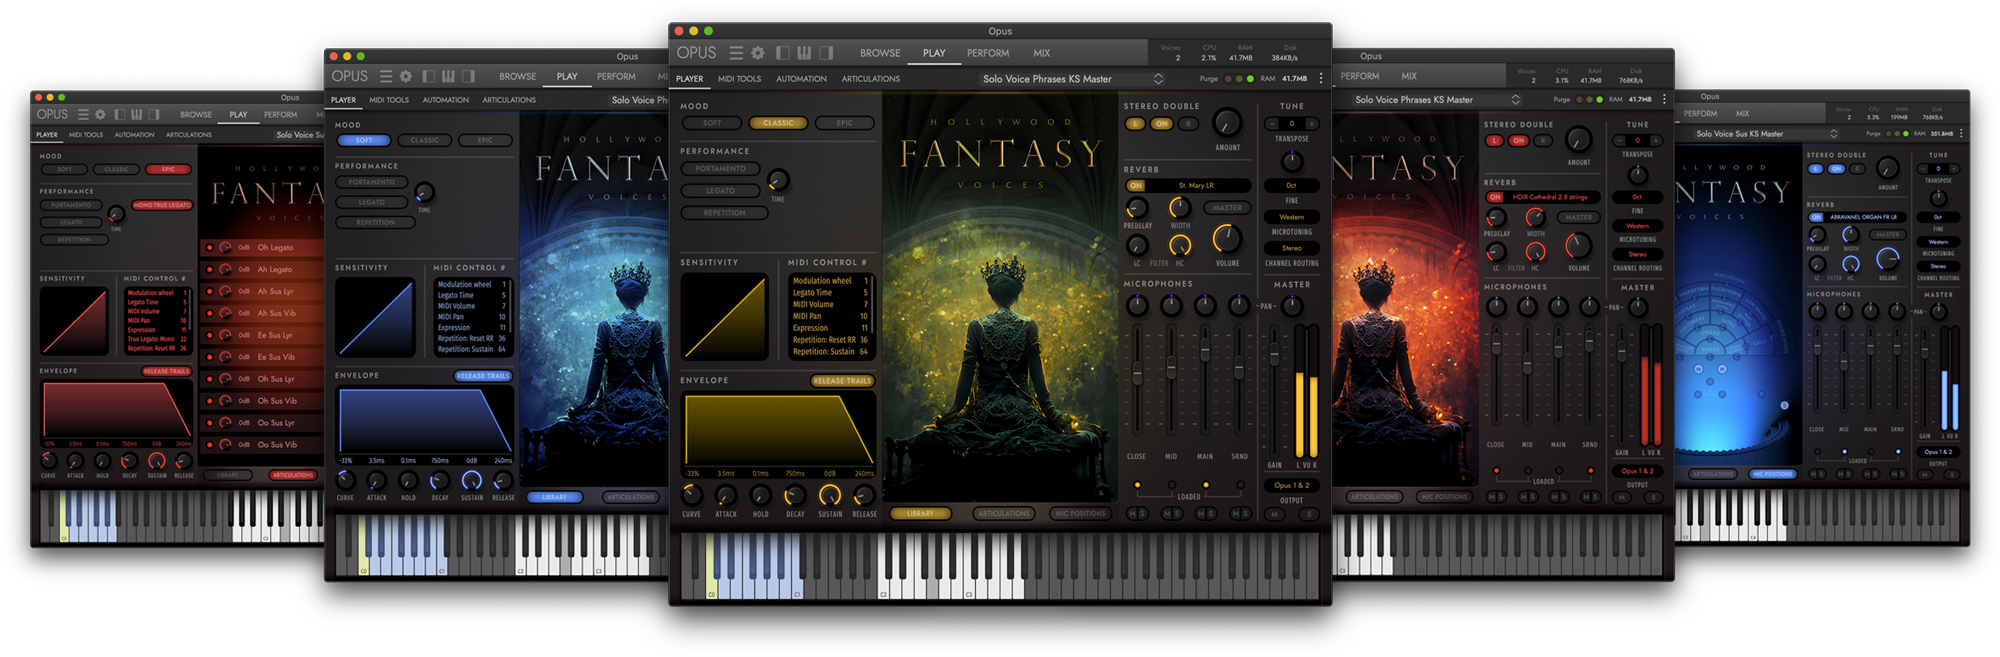Screen dimensions: 2000x657
Task: Toggle keyboard panel icon in center window toolbar
Action: tap(804, 53)
